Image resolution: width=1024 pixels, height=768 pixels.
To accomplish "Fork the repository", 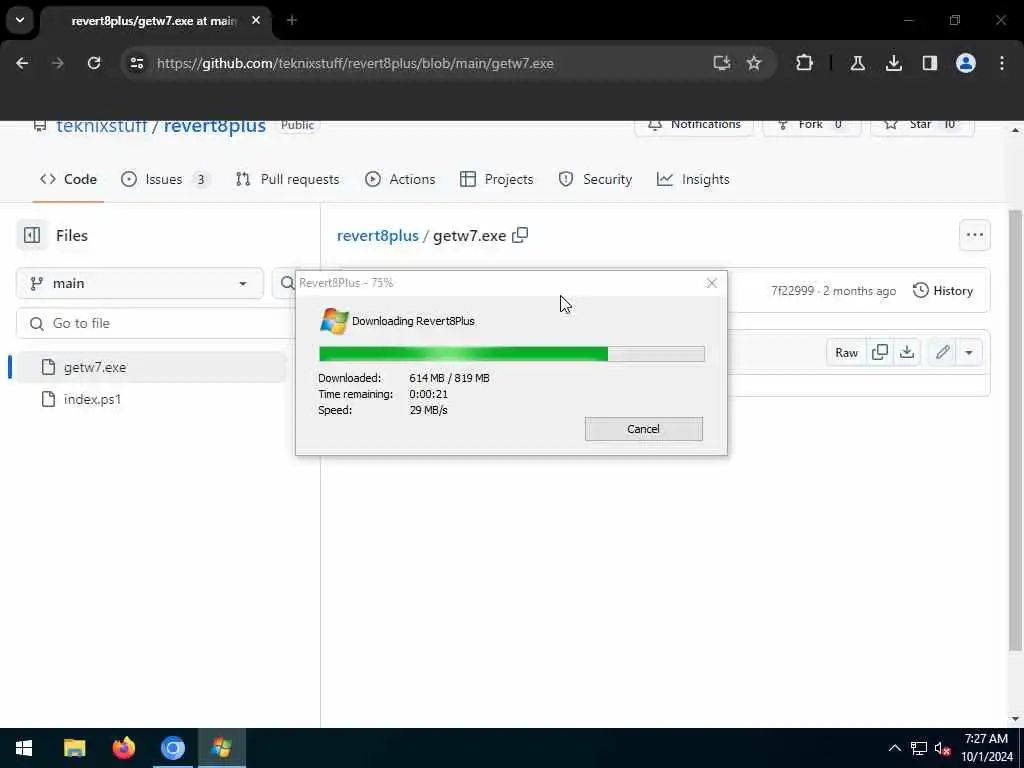I will click(812, 124).
